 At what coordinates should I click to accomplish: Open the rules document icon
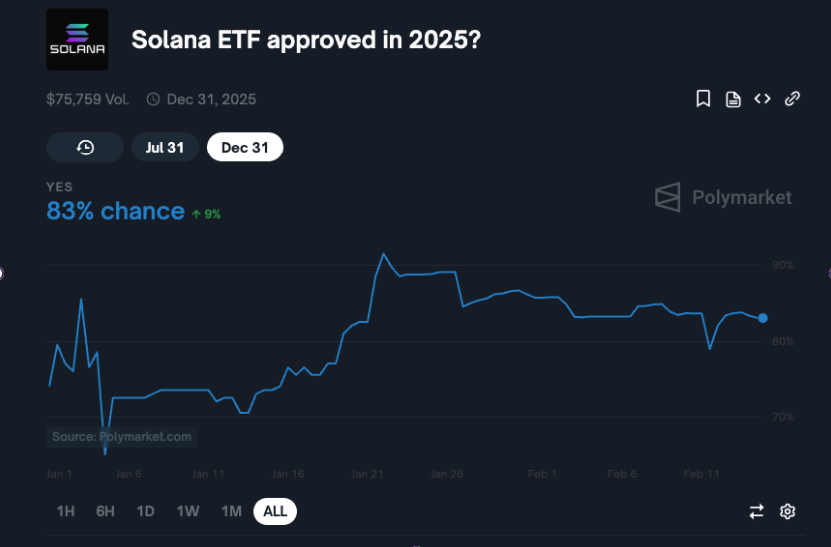point(733,98)
